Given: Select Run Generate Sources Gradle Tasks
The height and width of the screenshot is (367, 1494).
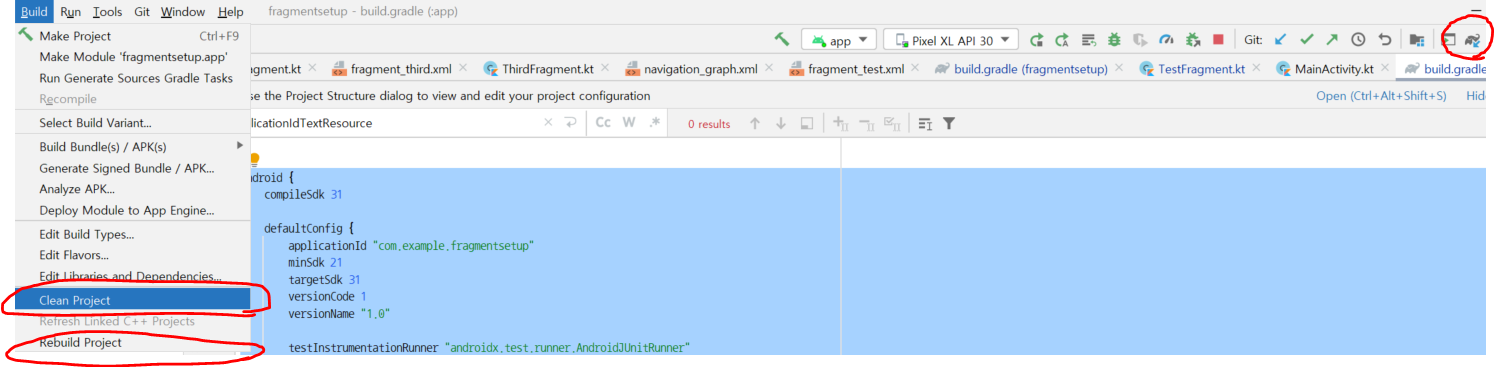Looking at the screenshot, I should point(133,78).
